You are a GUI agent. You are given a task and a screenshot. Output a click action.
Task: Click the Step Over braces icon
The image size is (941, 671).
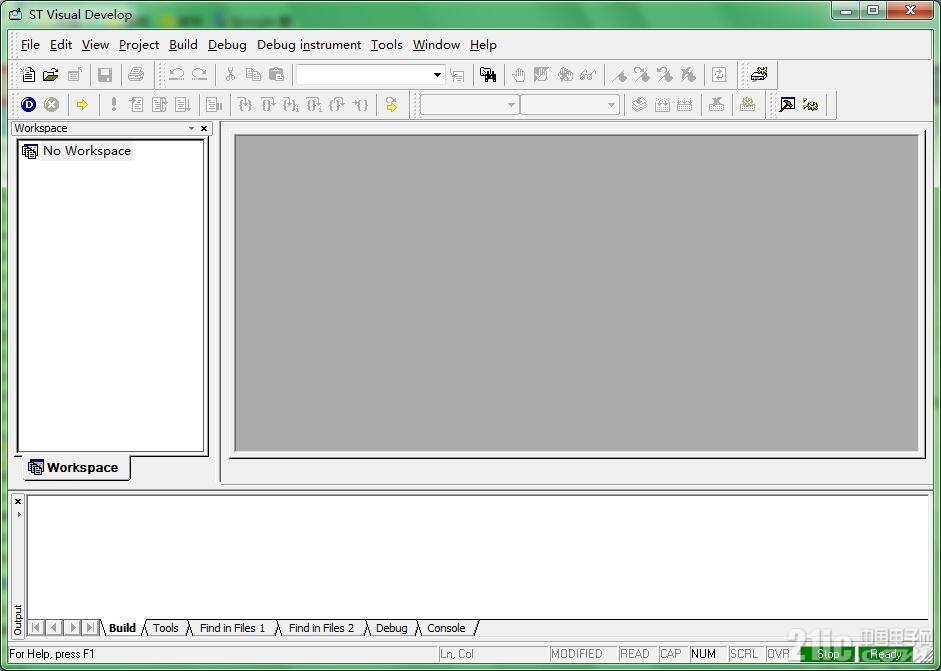[x=268, y=104]
